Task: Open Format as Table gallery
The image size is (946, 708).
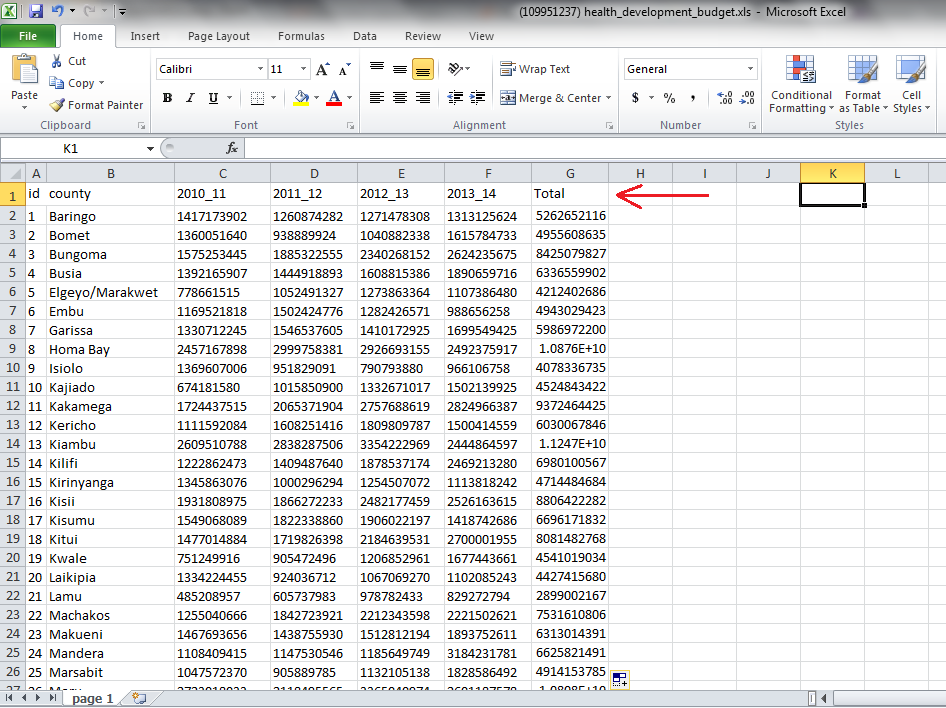Action: (863, 84)
